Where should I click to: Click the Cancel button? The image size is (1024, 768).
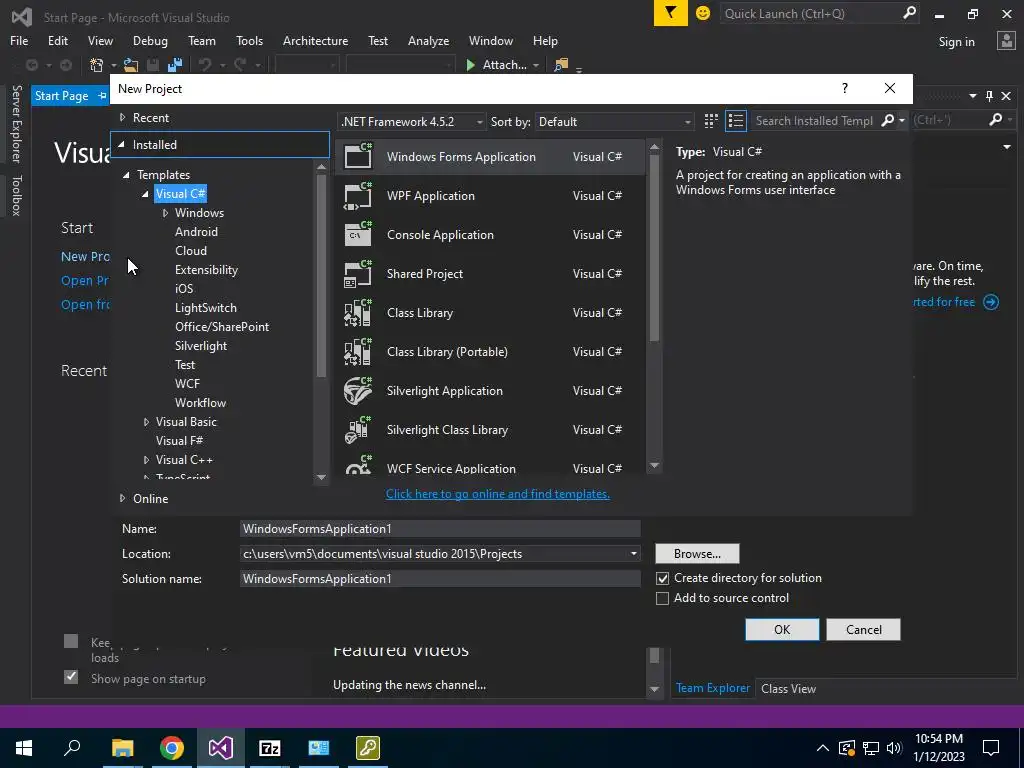[863, 630]
